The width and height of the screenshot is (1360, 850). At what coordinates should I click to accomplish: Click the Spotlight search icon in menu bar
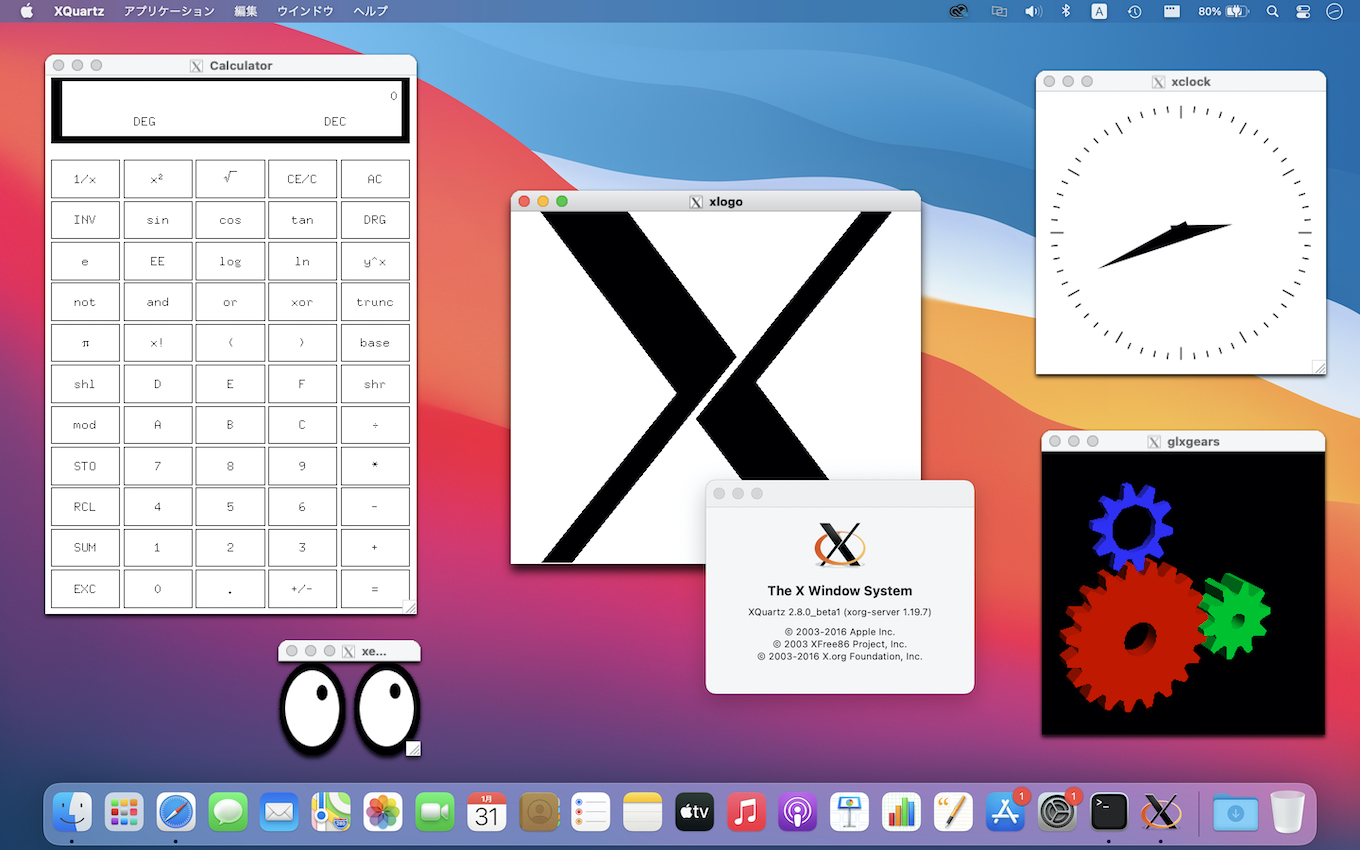tap(1272, 12)
